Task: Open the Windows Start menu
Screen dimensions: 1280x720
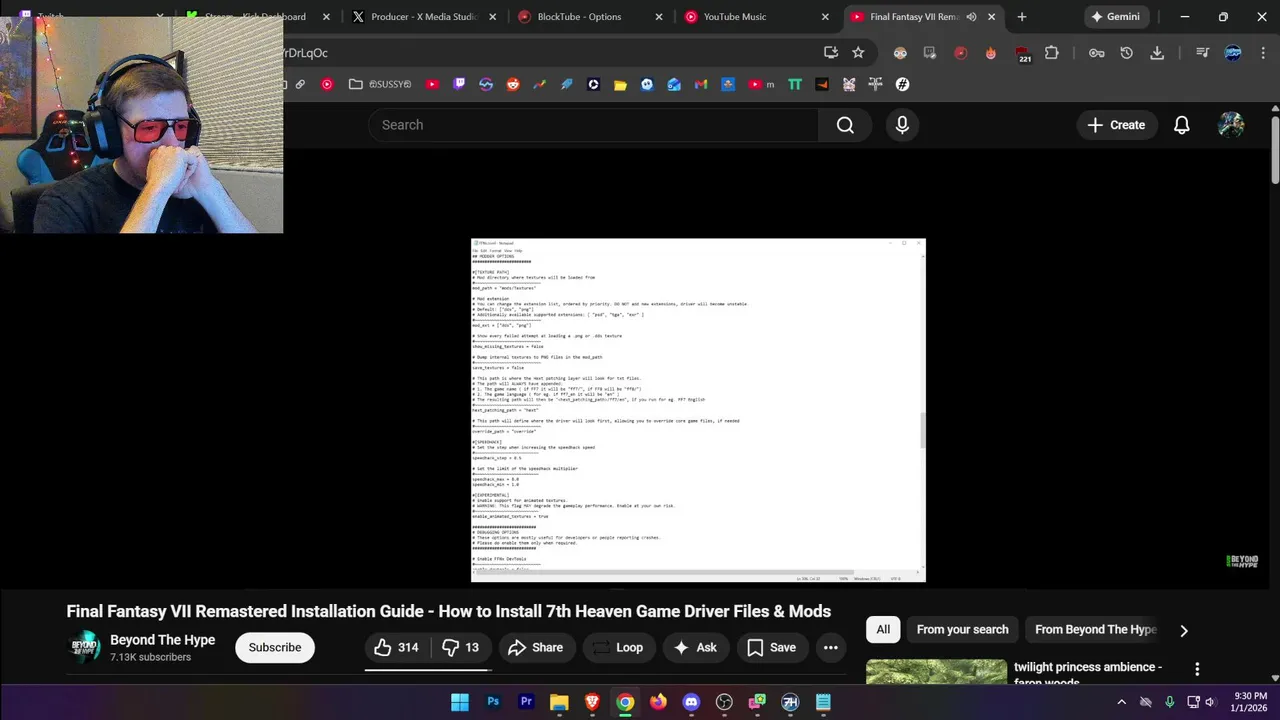Action: tap(459, 702)
